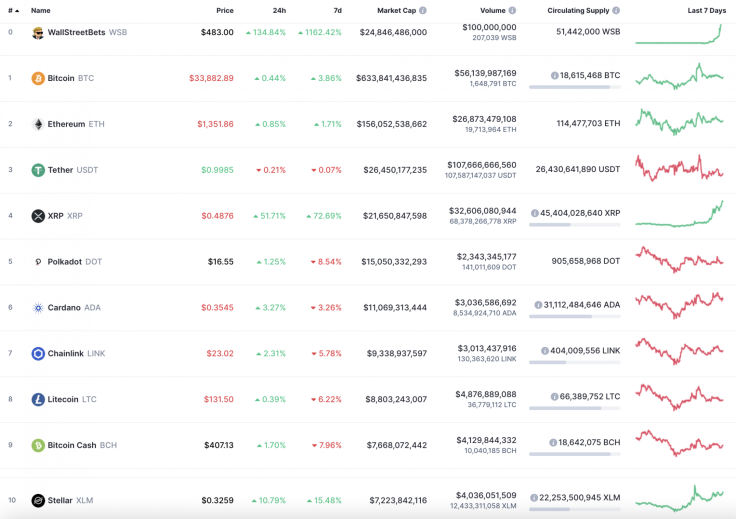736x519 pixels.
Task: Click Bitcoin circulating supply progress bar
Action: click(x=575, y=87)
